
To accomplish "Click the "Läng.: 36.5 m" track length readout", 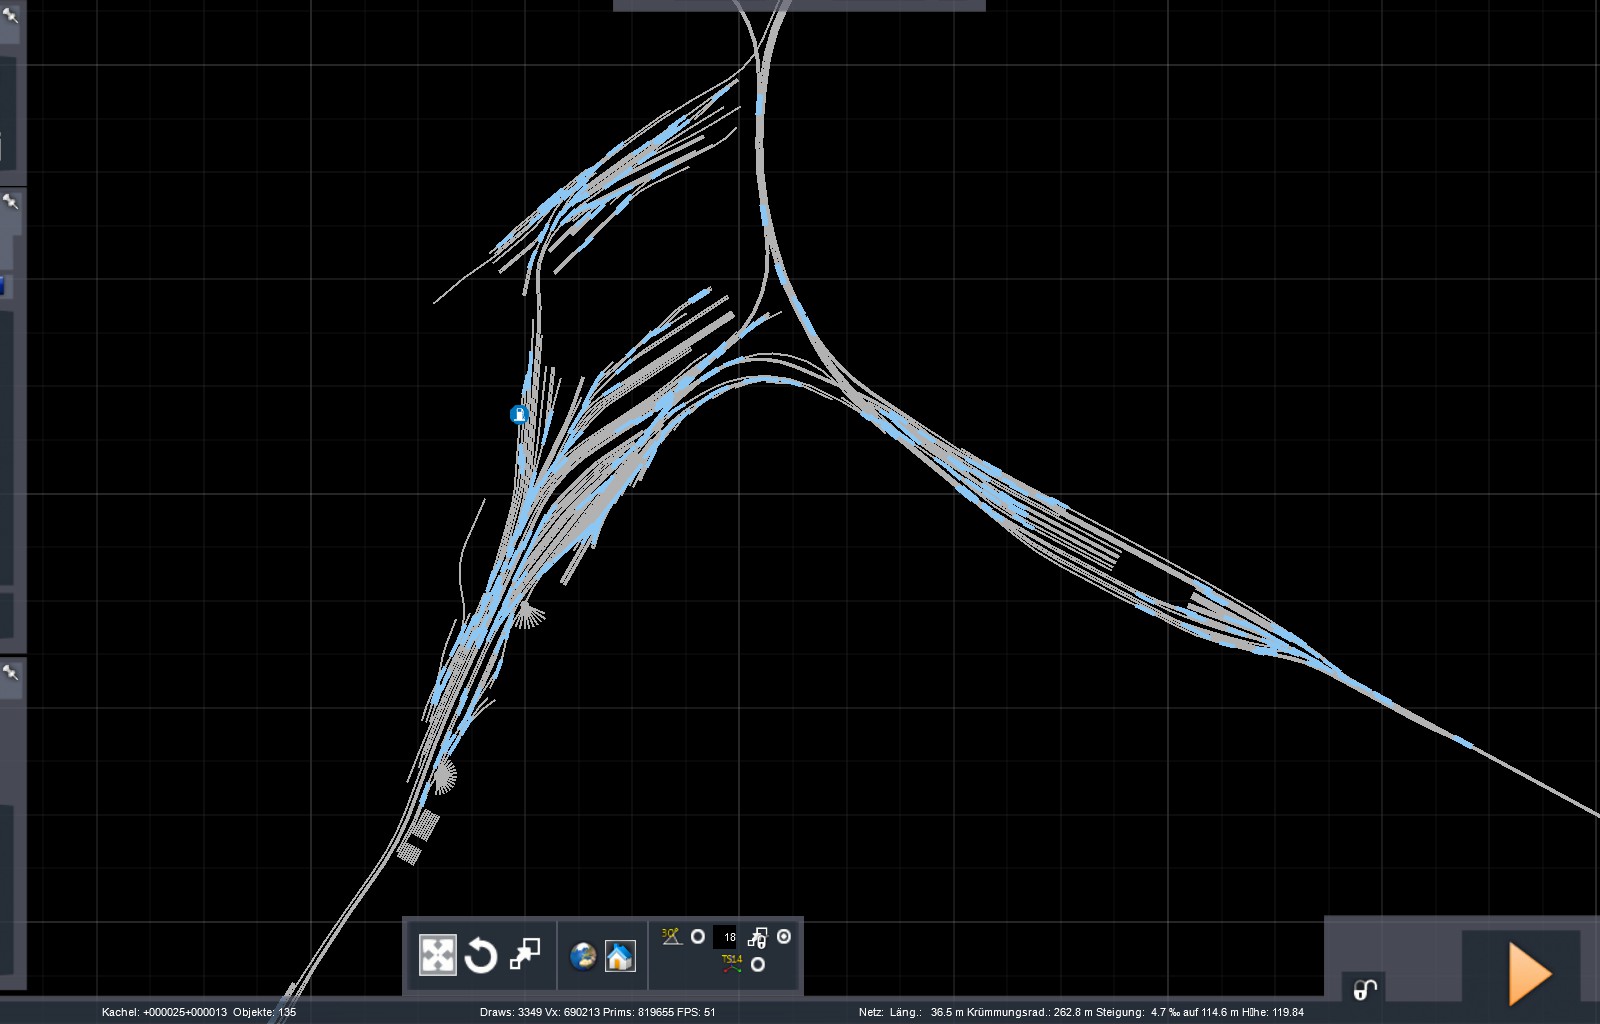I will point(926,1012).
